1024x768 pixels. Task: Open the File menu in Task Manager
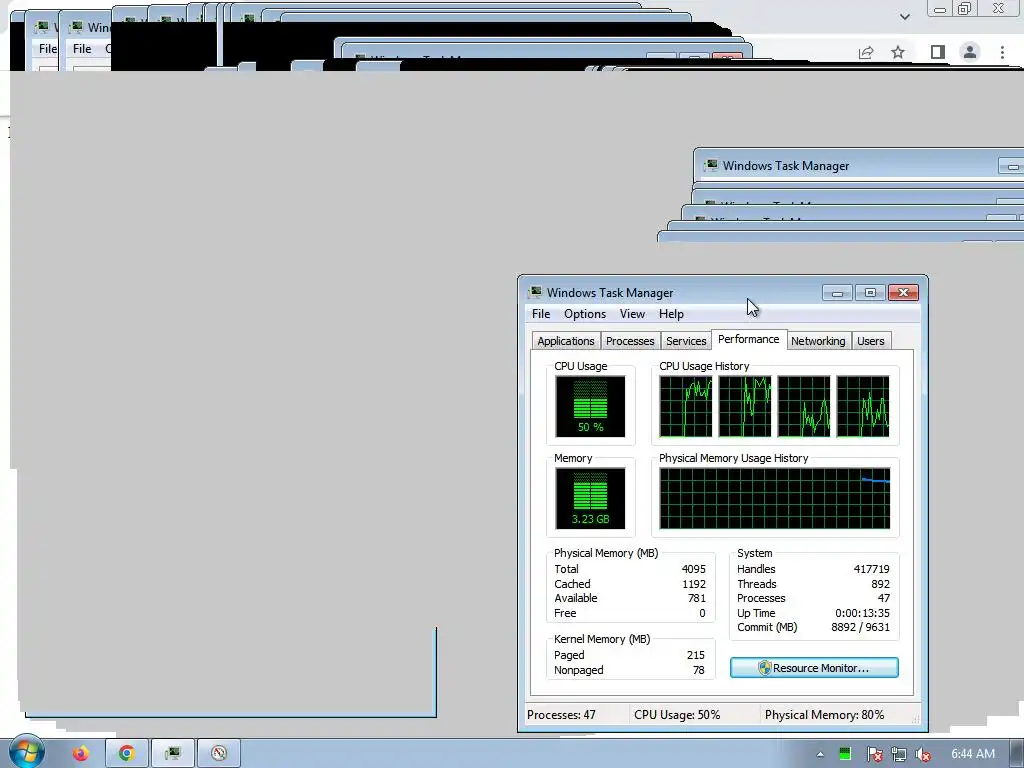tap(541, 314)
